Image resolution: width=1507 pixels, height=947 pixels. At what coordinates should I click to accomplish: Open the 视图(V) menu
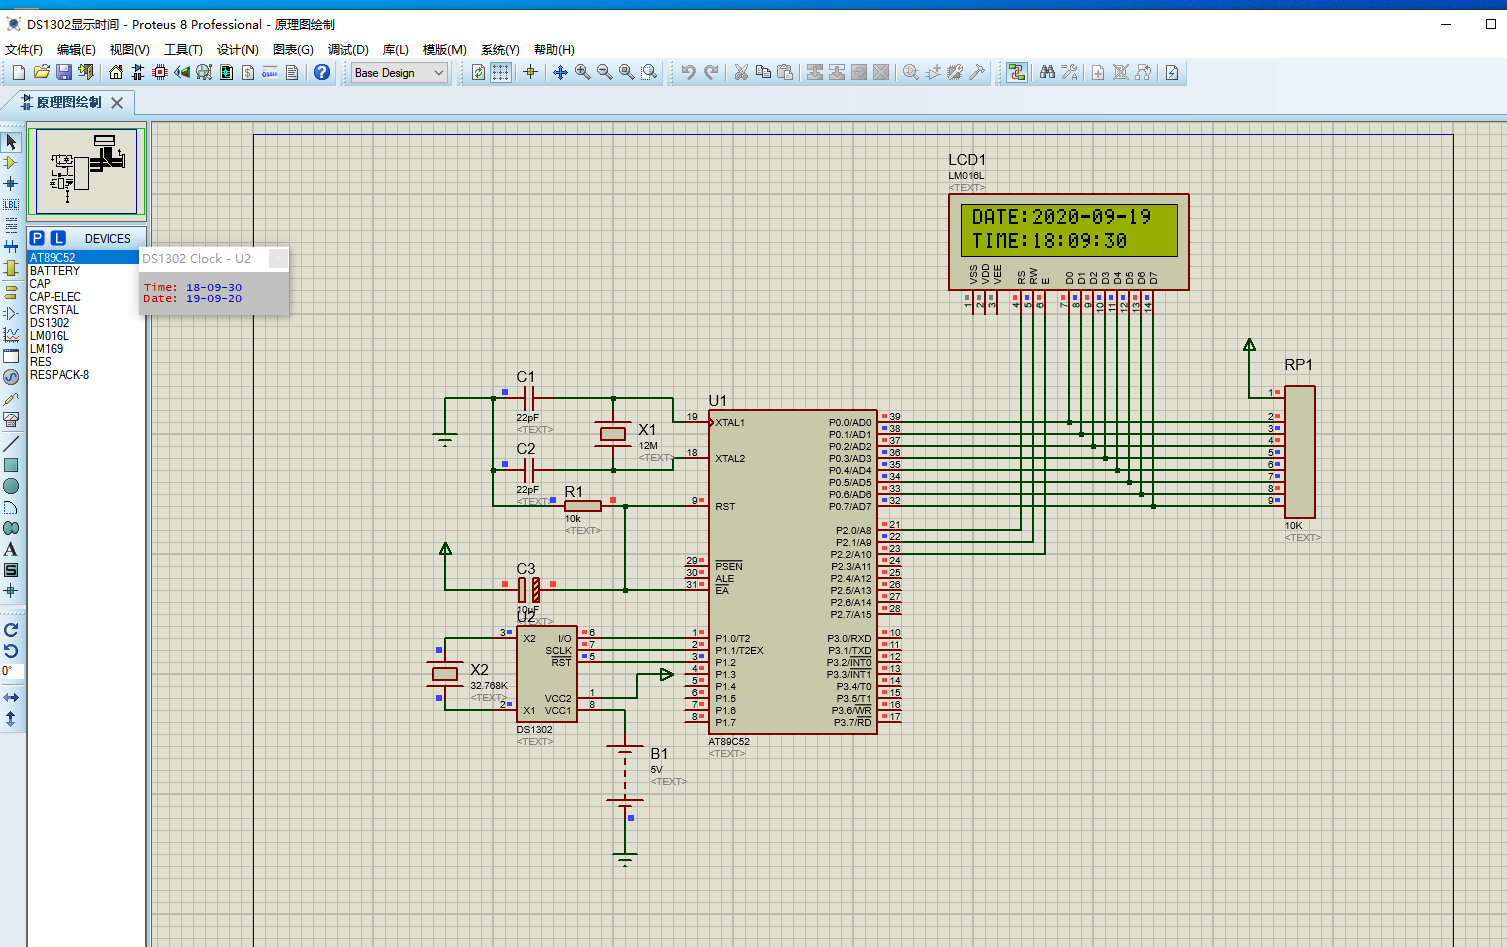coord(130,49)
